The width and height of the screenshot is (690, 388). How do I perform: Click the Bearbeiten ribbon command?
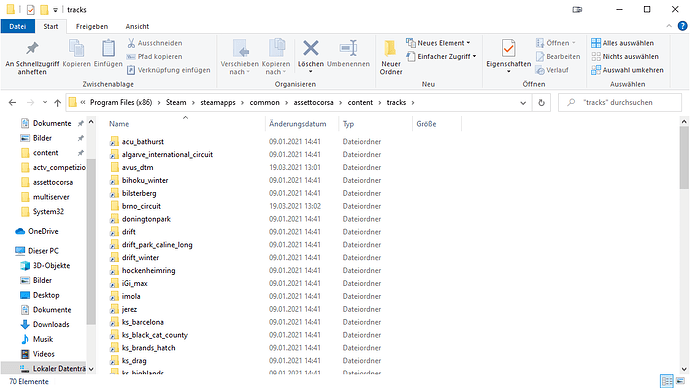tap(558, 56)
